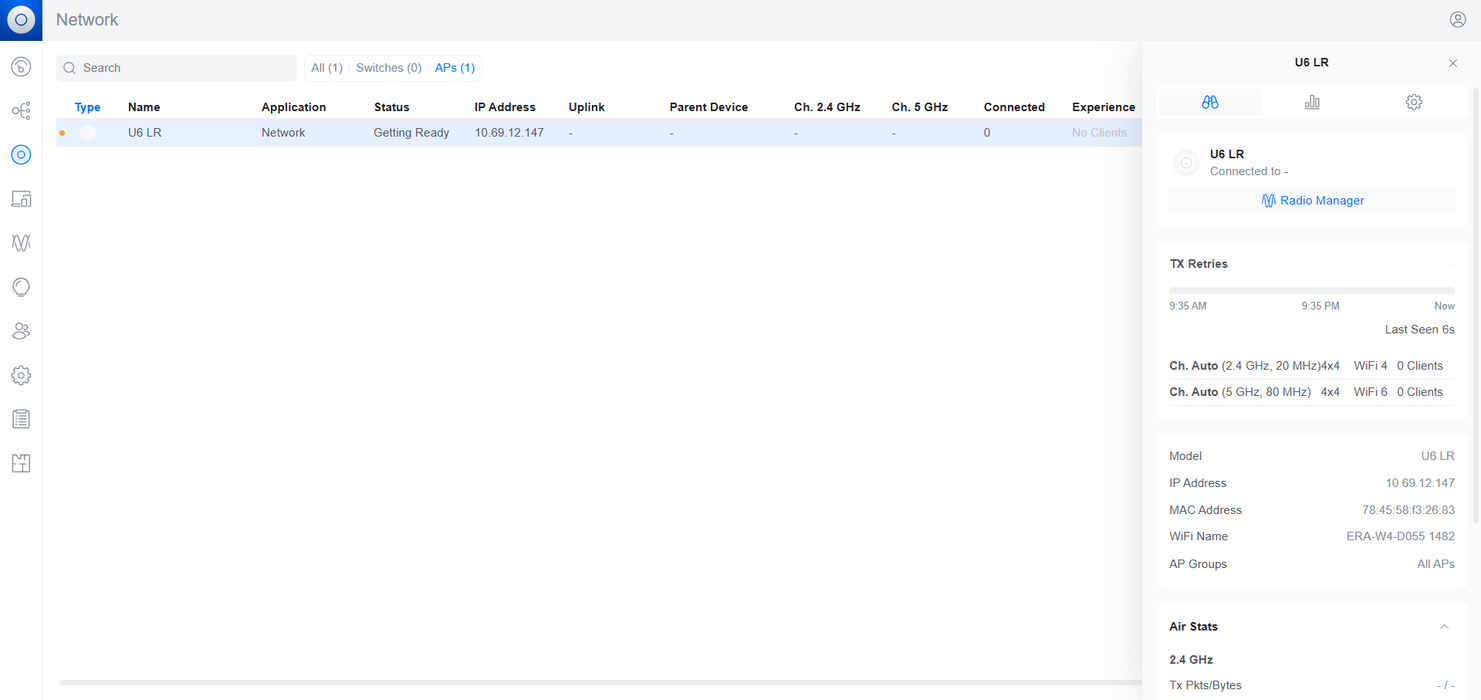Screen dimensions: 1481x700
Task: Click the panel IP Address value 10.69.12.147
Action: (x=1420, y=483)
